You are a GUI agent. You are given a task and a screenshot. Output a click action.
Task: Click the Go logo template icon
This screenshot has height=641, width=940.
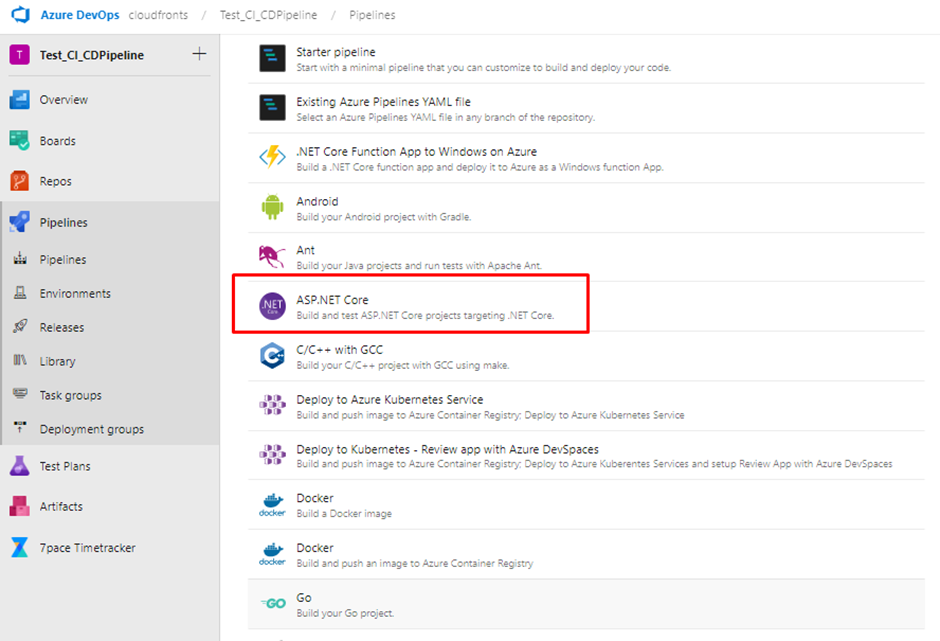coord(273,603)
